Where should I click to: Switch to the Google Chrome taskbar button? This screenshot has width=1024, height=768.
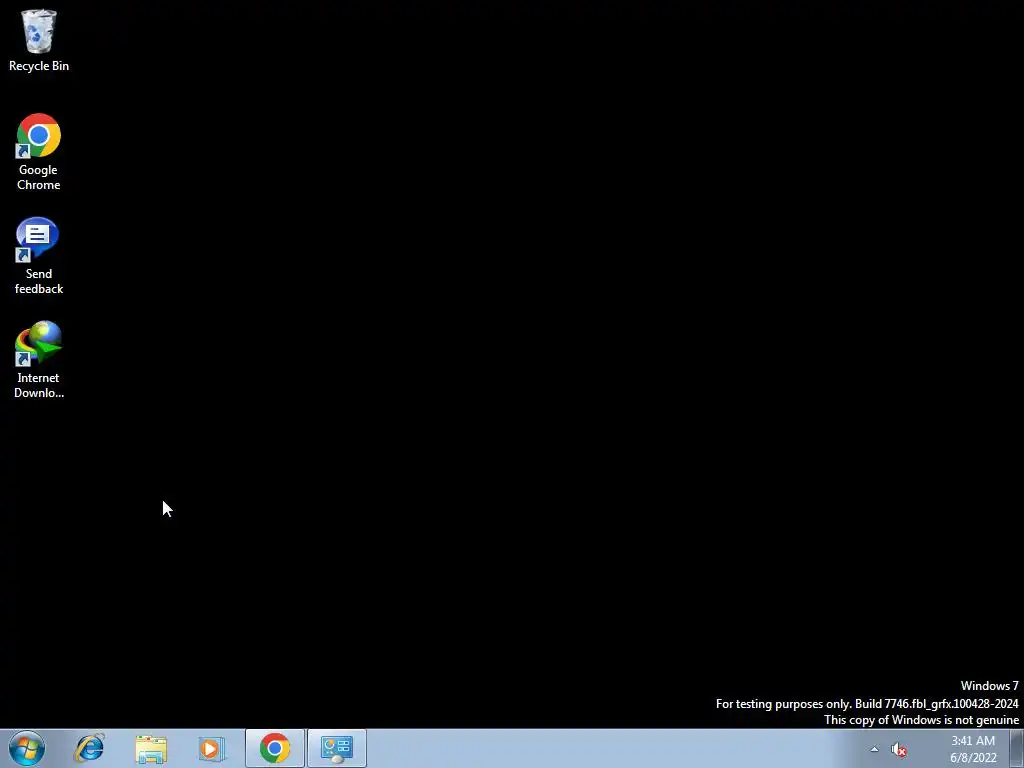275,748
